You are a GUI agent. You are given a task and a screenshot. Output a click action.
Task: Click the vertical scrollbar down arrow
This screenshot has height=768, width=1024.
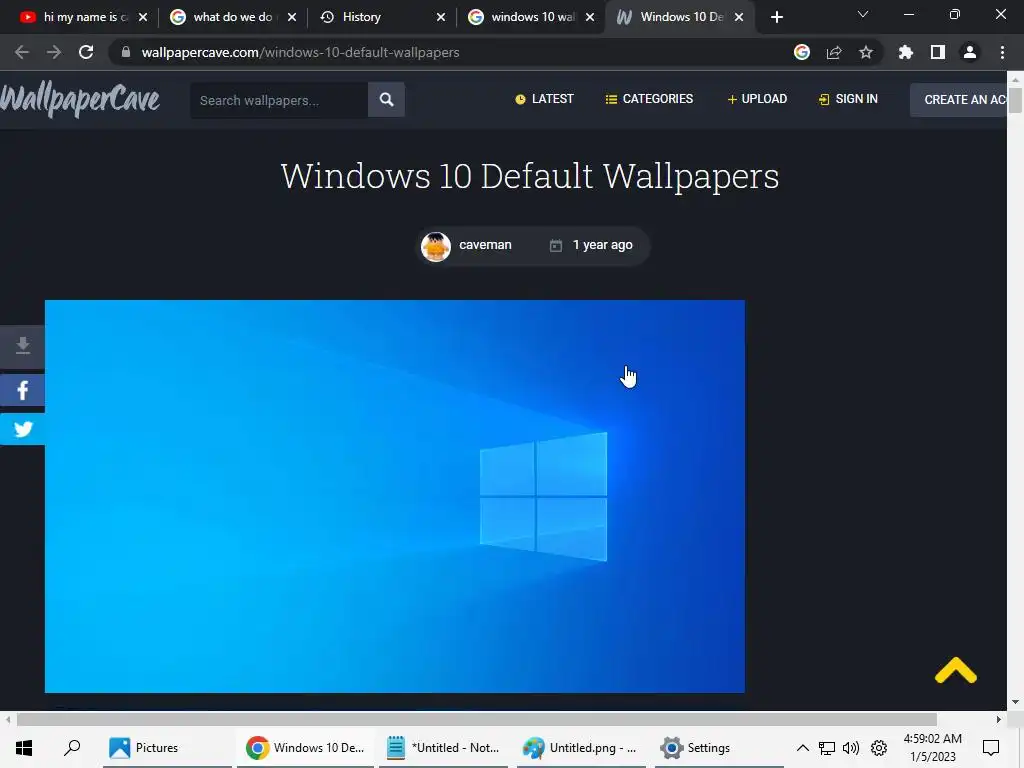(x=1015, y=702)
